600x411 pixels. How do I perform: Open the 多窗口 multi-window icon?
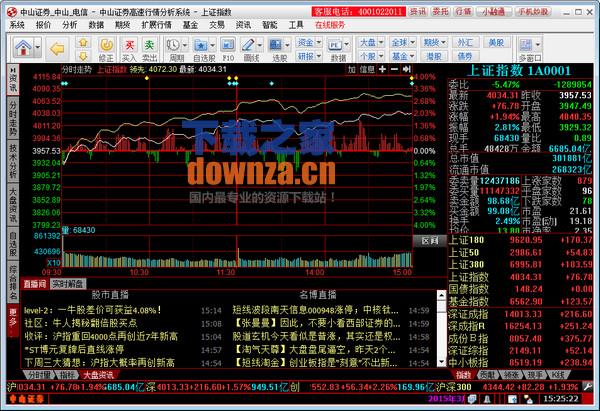(526, 45)
